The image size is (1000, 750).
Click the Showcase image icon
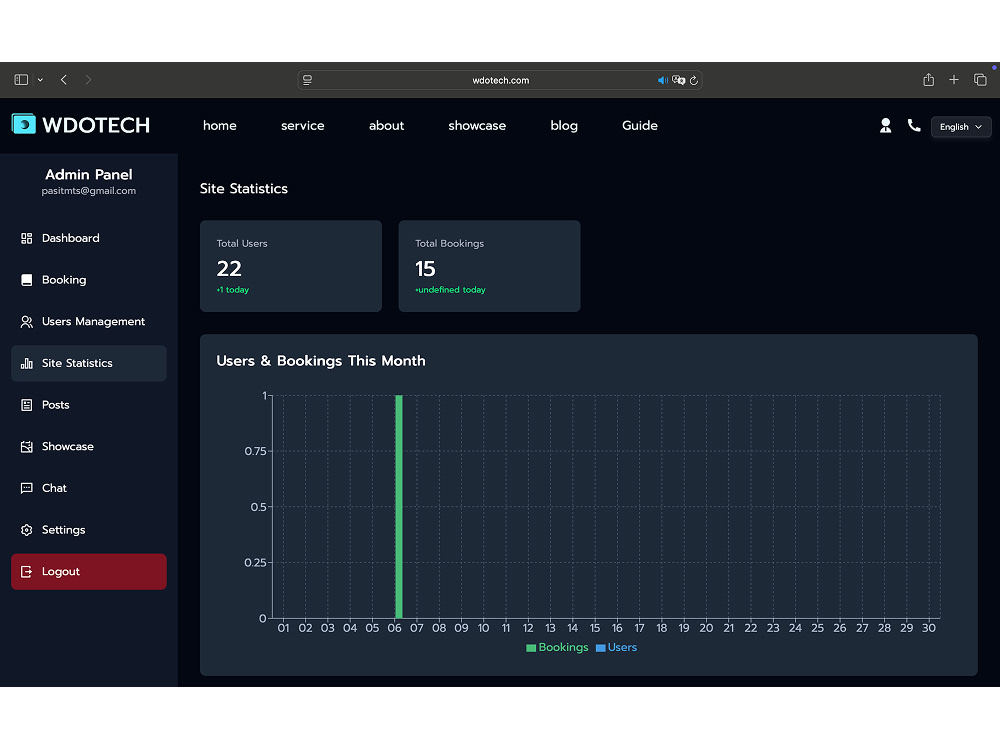(x=26, y=446)
